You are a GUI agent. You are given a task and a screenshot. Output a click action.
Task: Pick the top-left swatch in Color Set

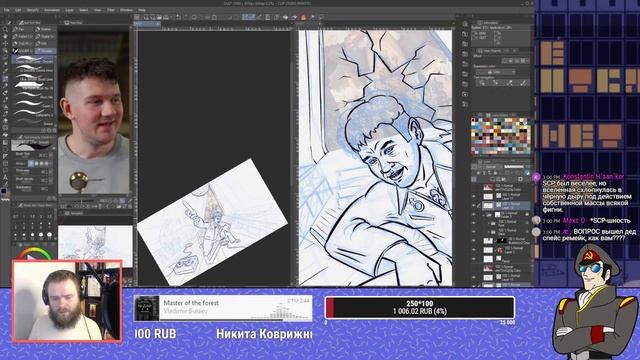pyautogui.click(x=473, y=121)
